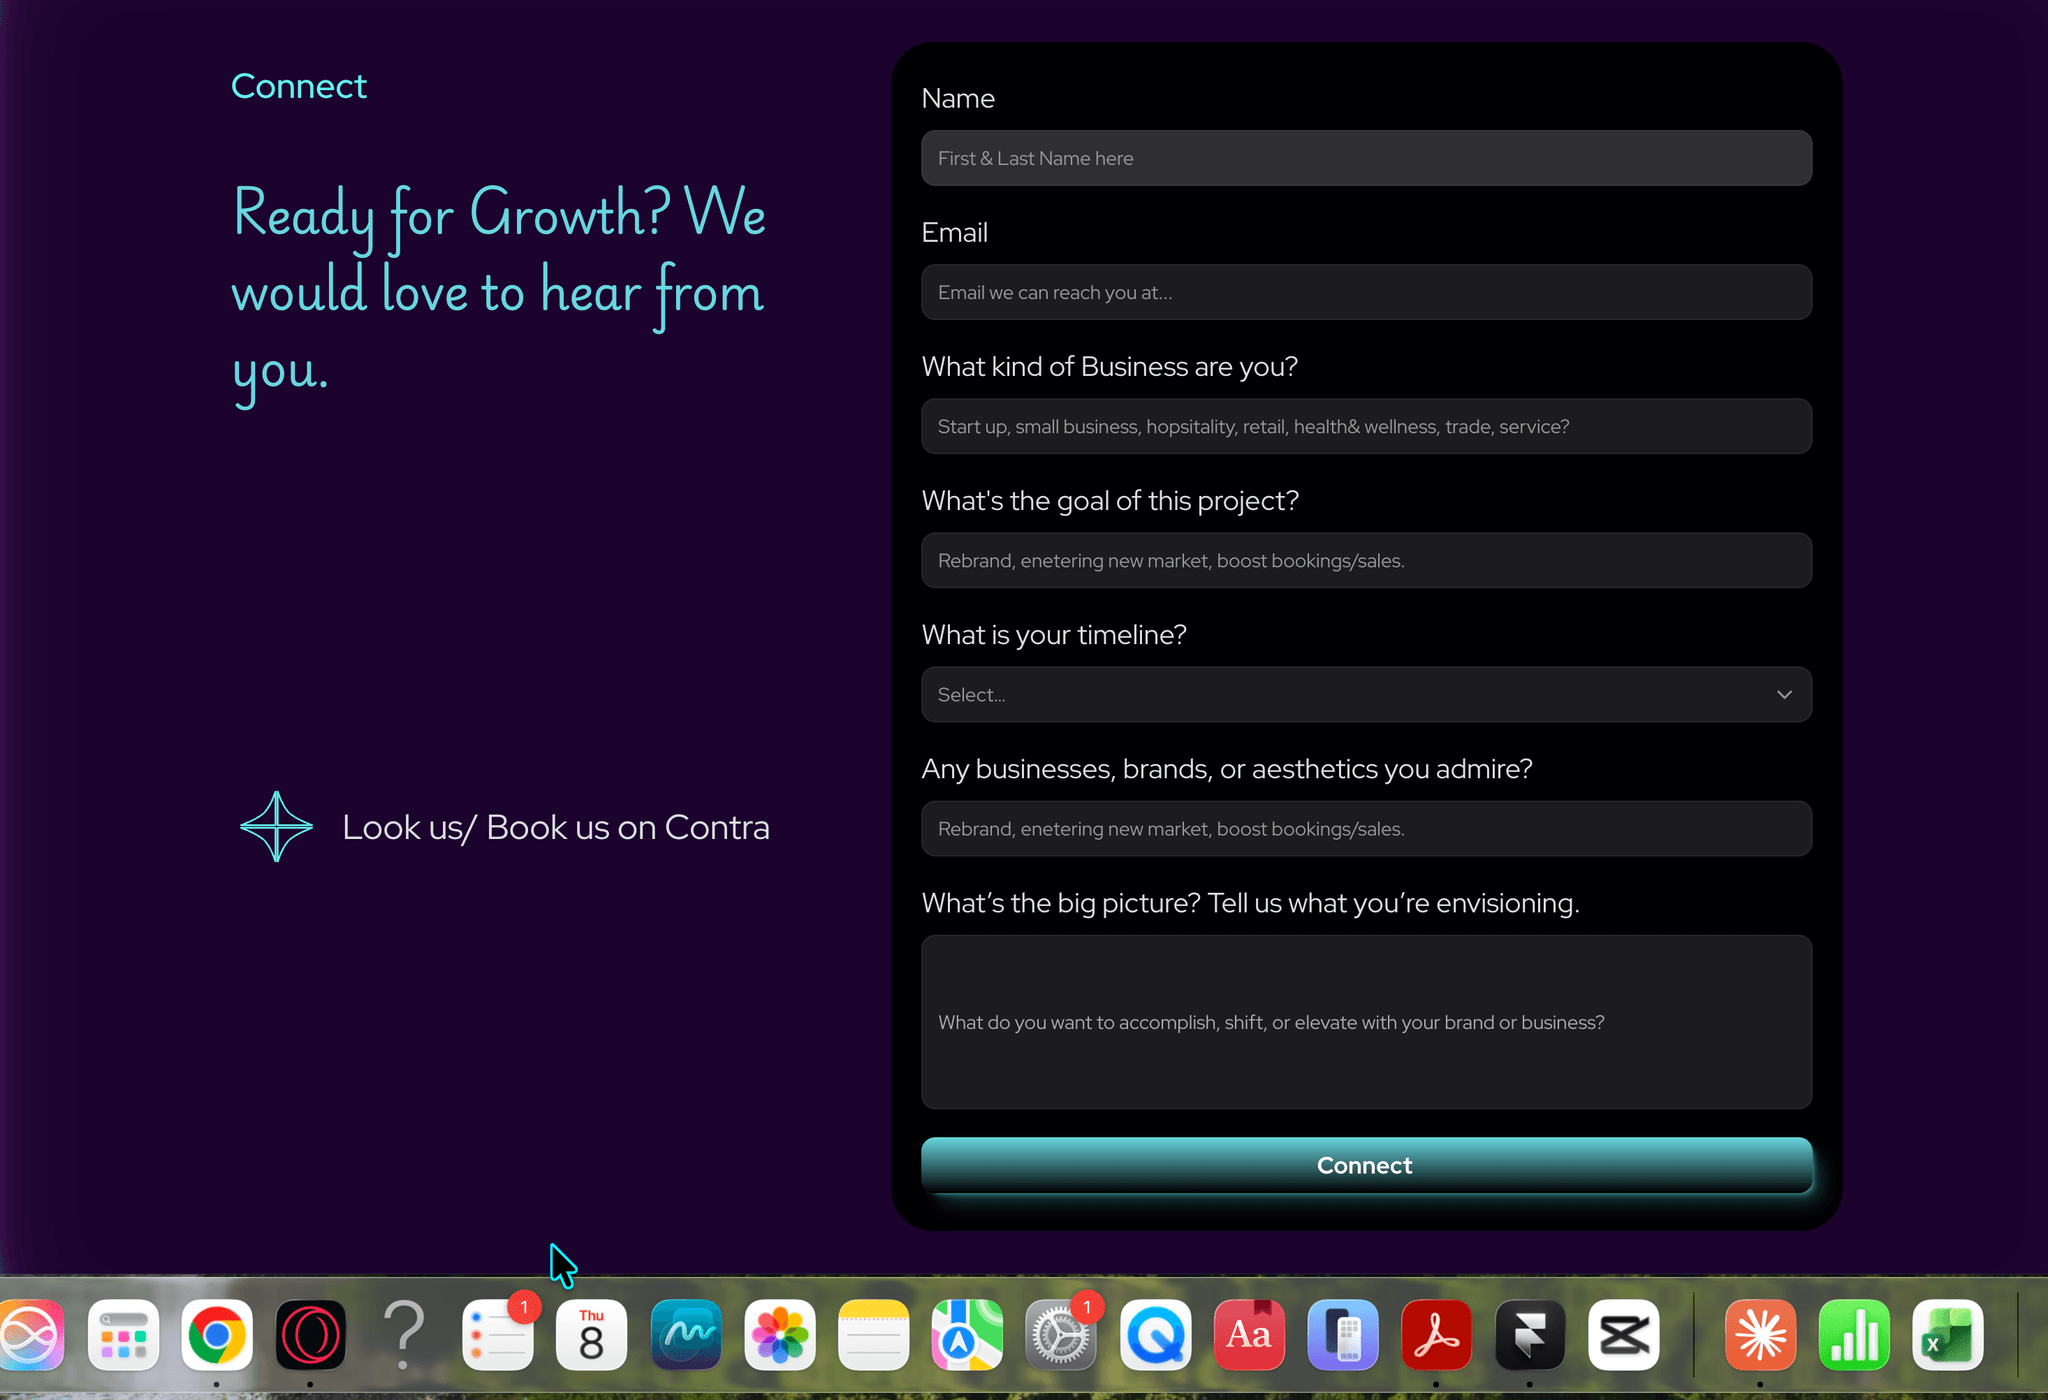The width and height of the screenshot is (2048, 1400).
Task: Open Launchpad apps grid in dock
Action: point(124,1335)
